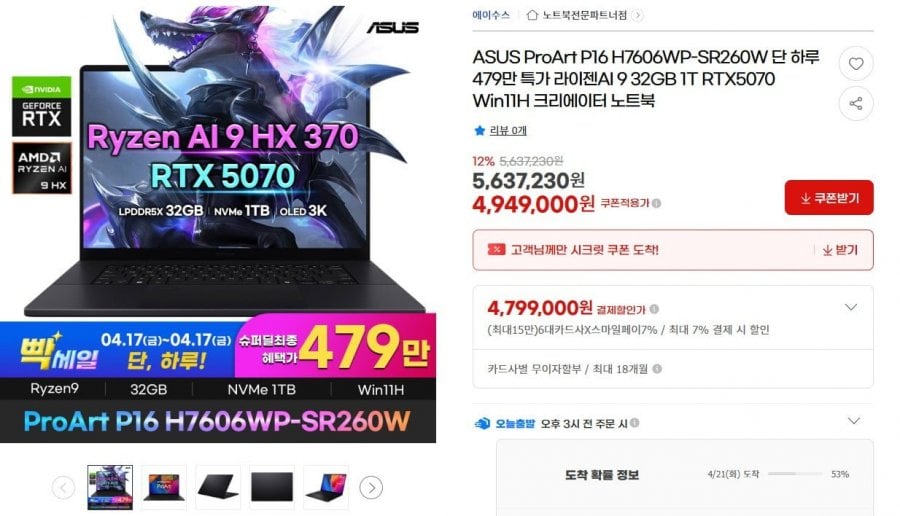
Task: Click the info icon beside 쿠폰적용가
Action: (x=657, y=203)
